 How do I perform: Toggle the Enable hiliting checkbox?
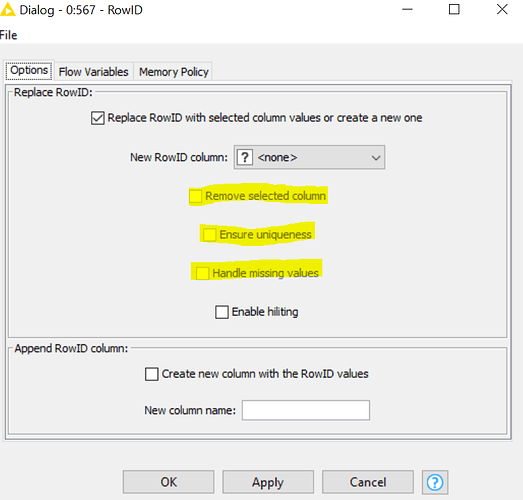(222, 312)
